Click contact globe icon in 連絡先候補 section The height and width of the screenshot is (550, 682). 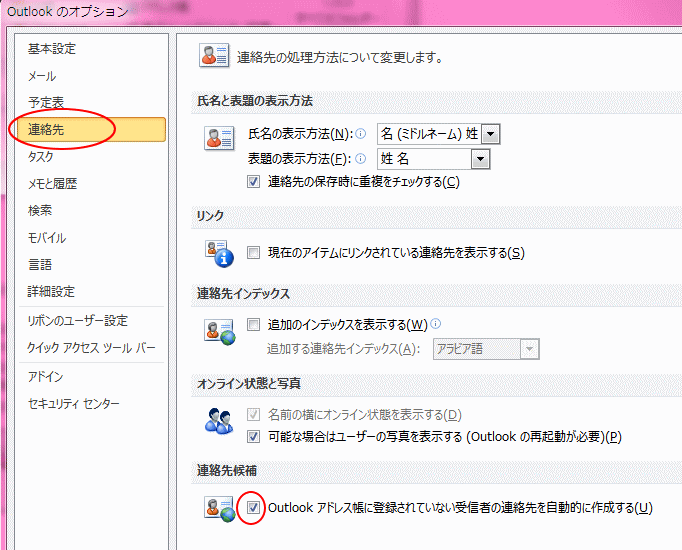pyautogui.click(x=220, y=509)
